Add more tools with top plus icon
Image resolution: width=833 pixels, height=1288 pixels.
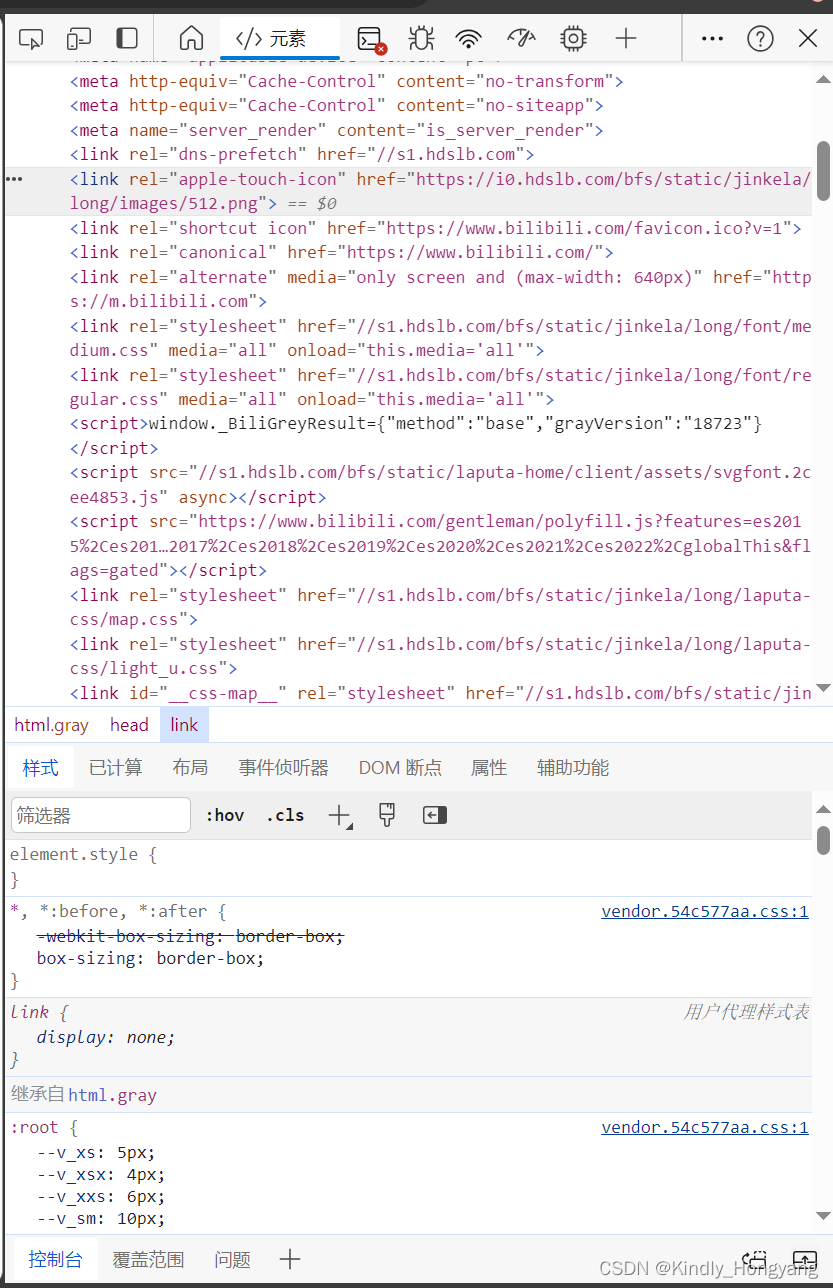tap(626, 39)
